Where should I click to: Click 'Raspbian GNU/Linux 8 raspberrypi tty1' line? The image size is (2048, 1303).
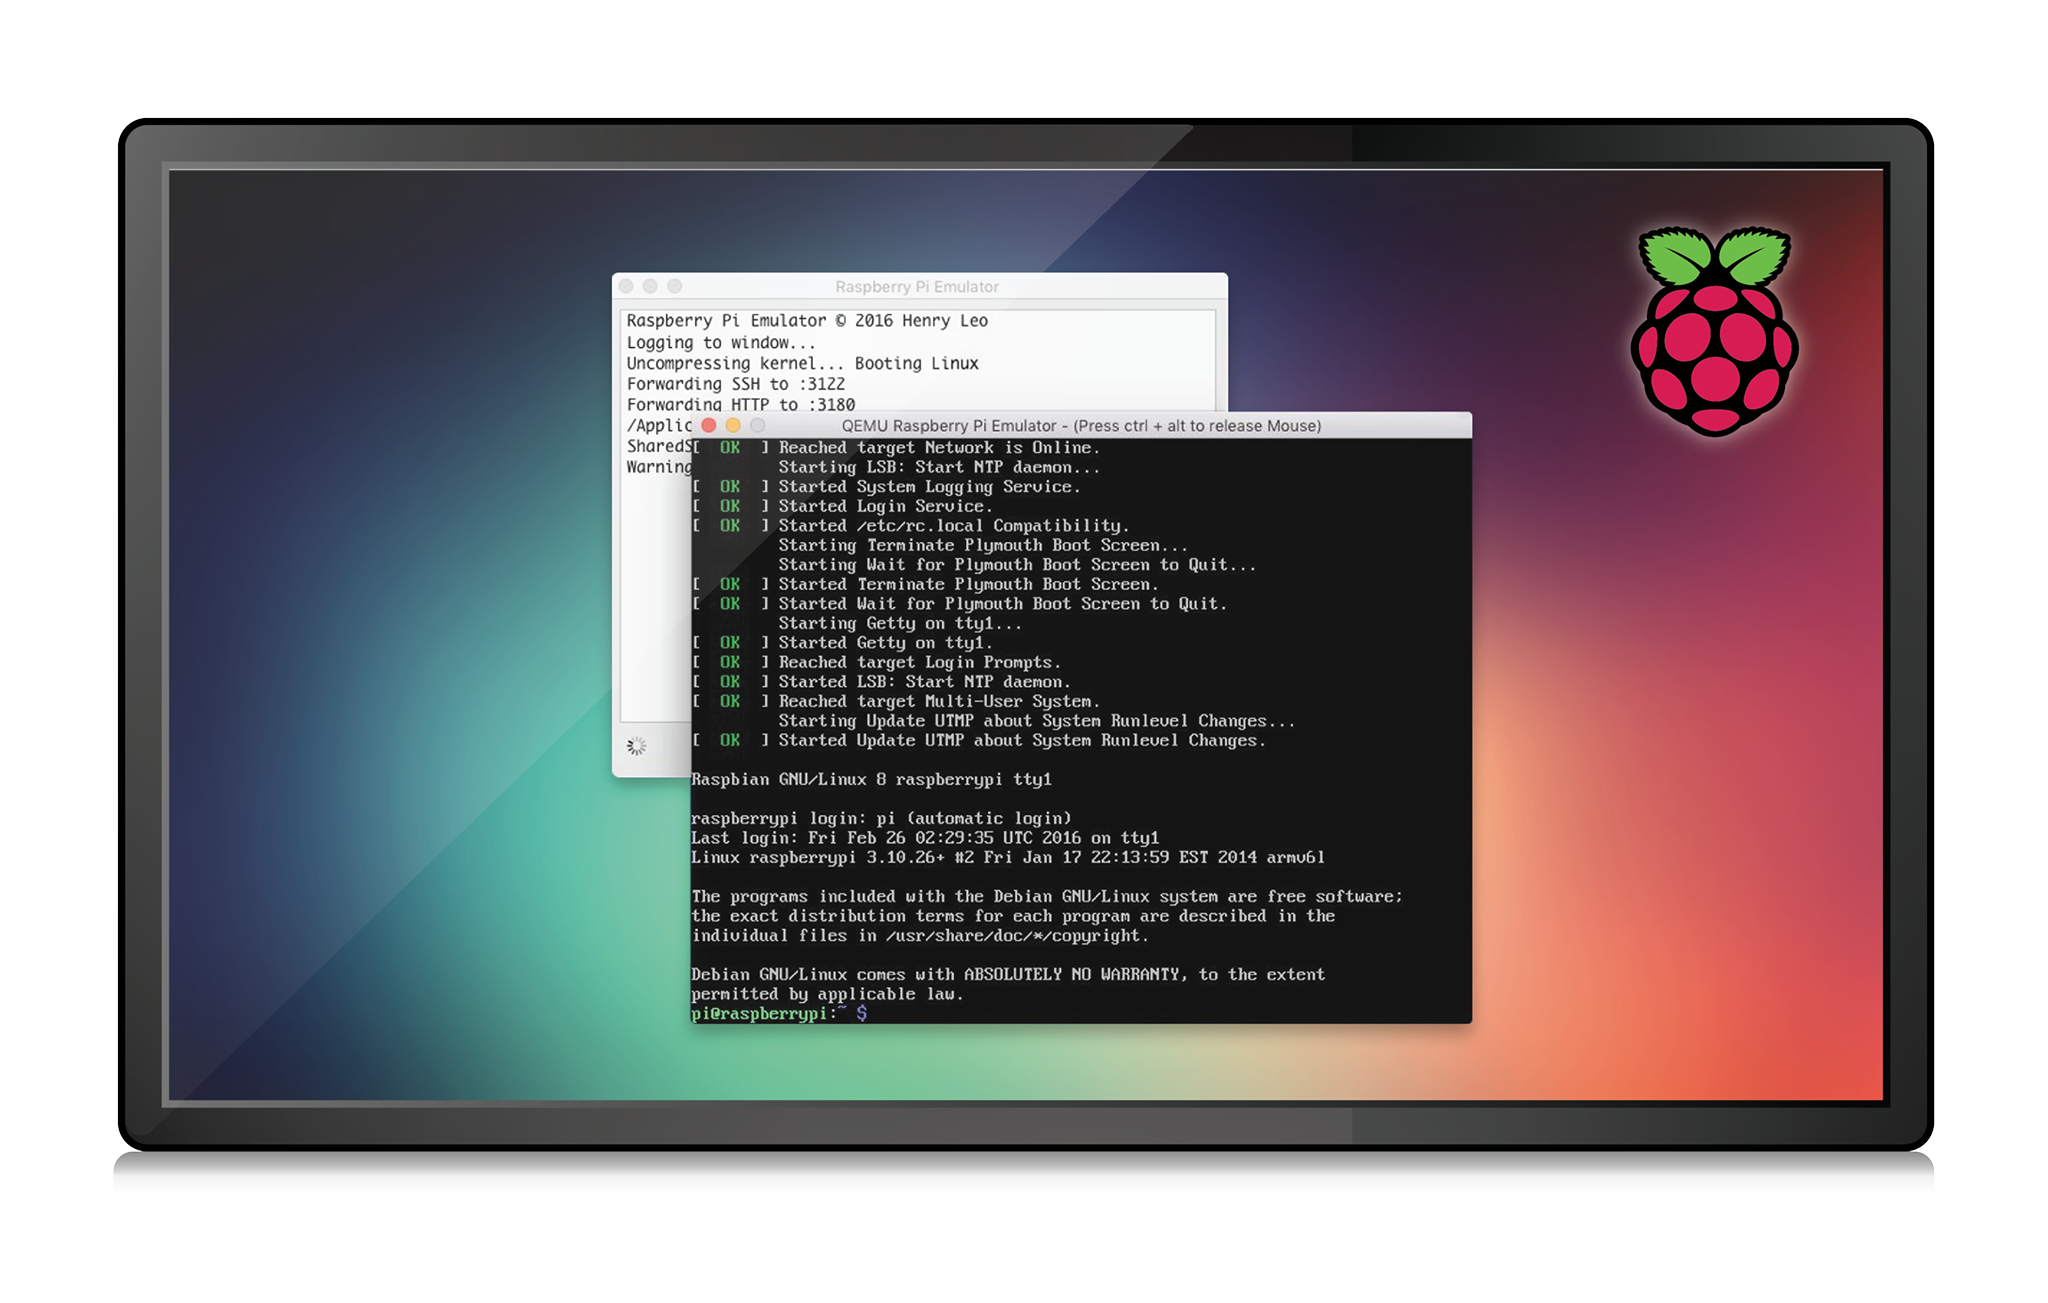point(871,780)
